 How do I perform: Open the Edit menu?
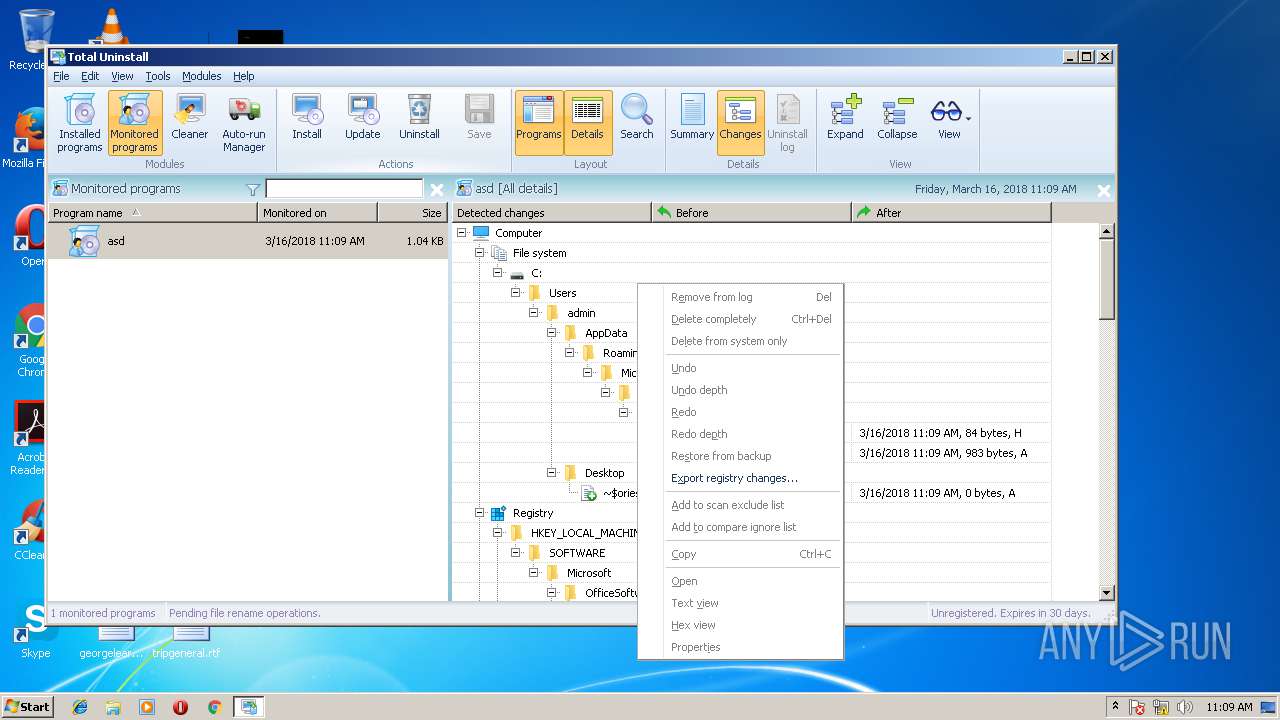(x=90, y=76)
